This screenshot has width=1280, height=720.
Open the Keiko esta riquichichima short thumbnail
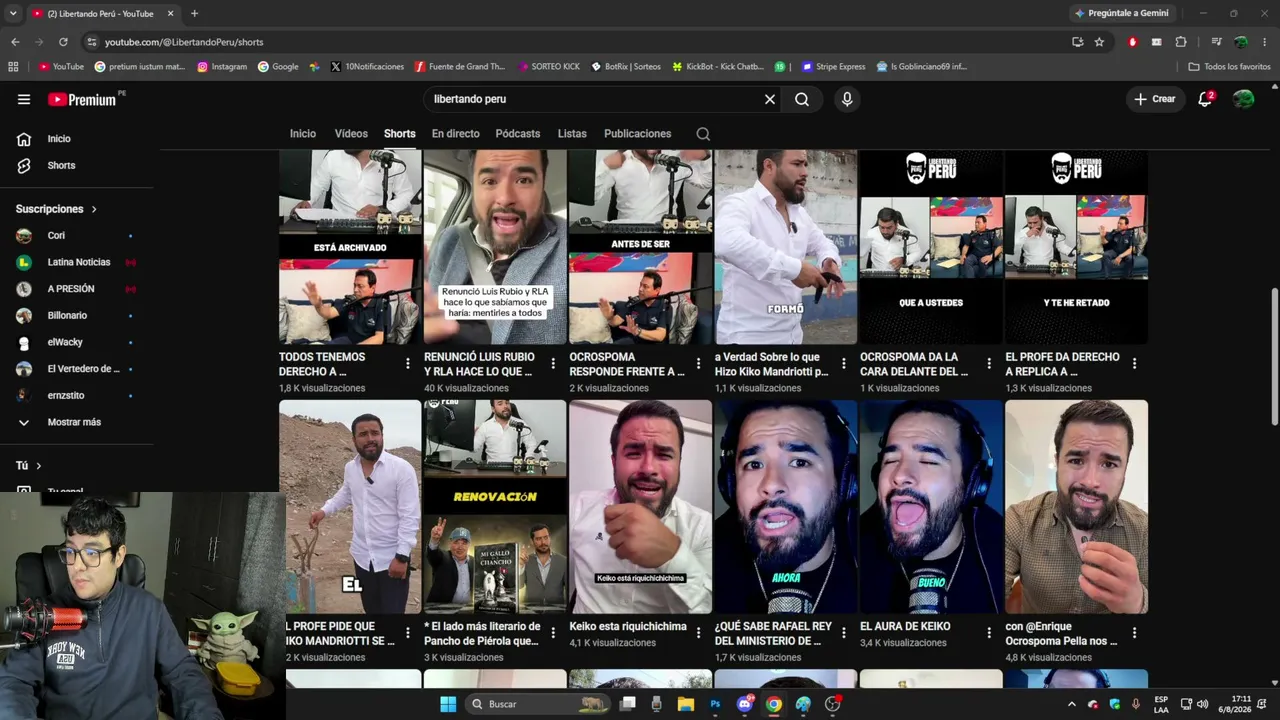(640, 507)
